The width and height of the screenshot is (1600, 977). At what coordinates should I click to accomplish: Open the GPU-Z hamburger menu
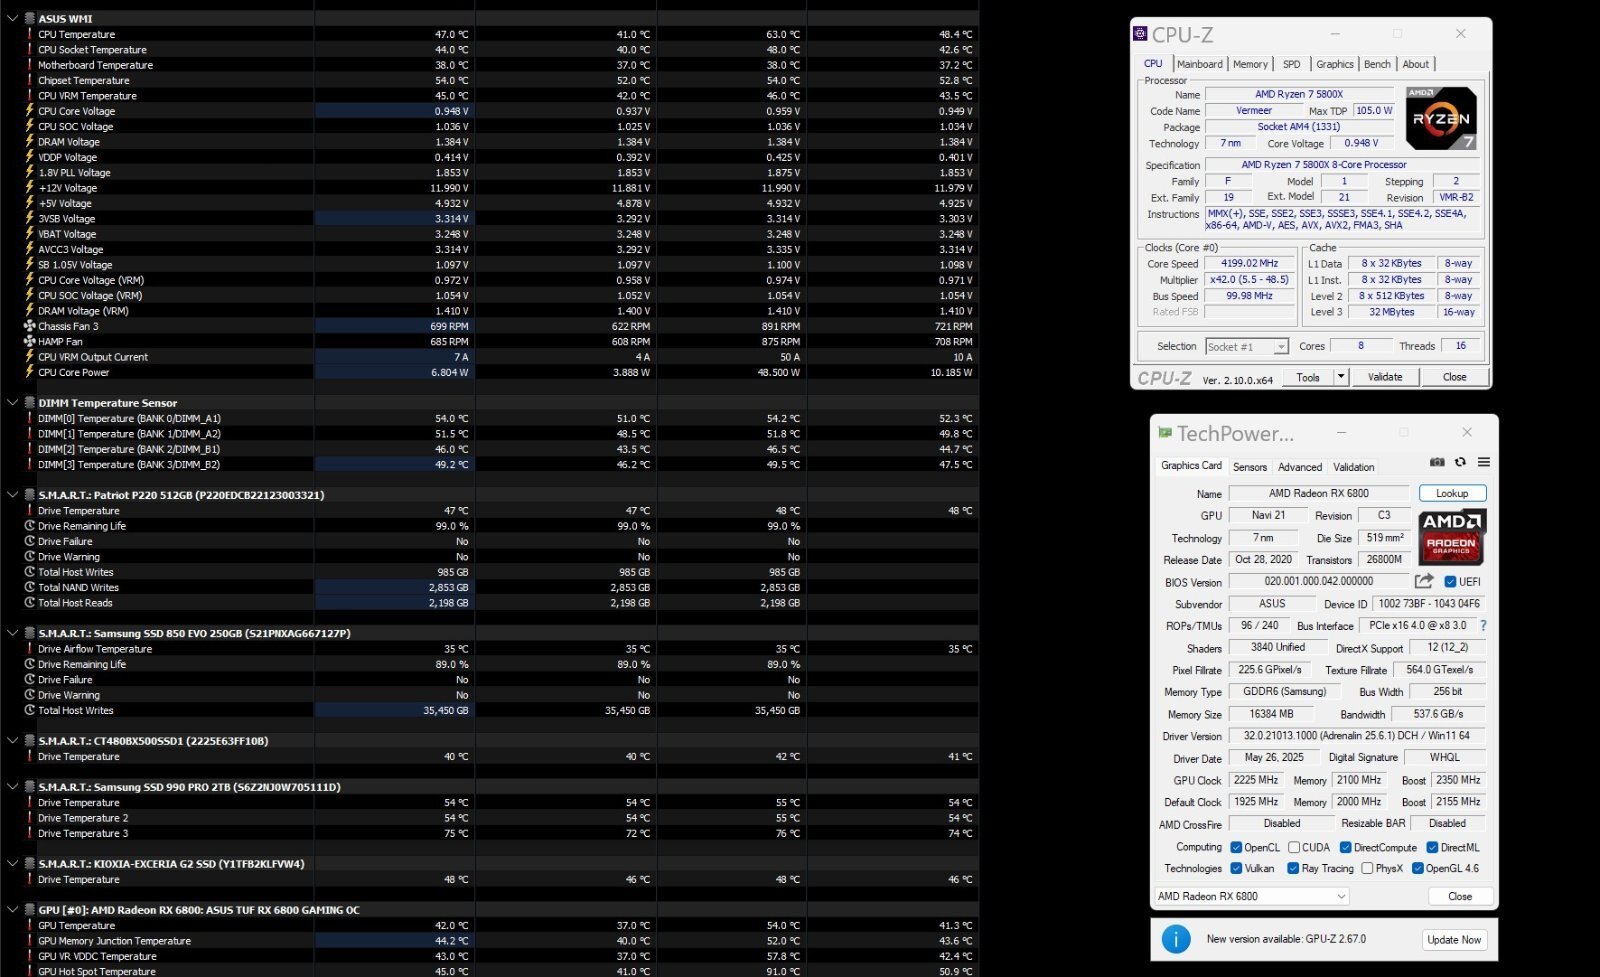coord(1484,462)
